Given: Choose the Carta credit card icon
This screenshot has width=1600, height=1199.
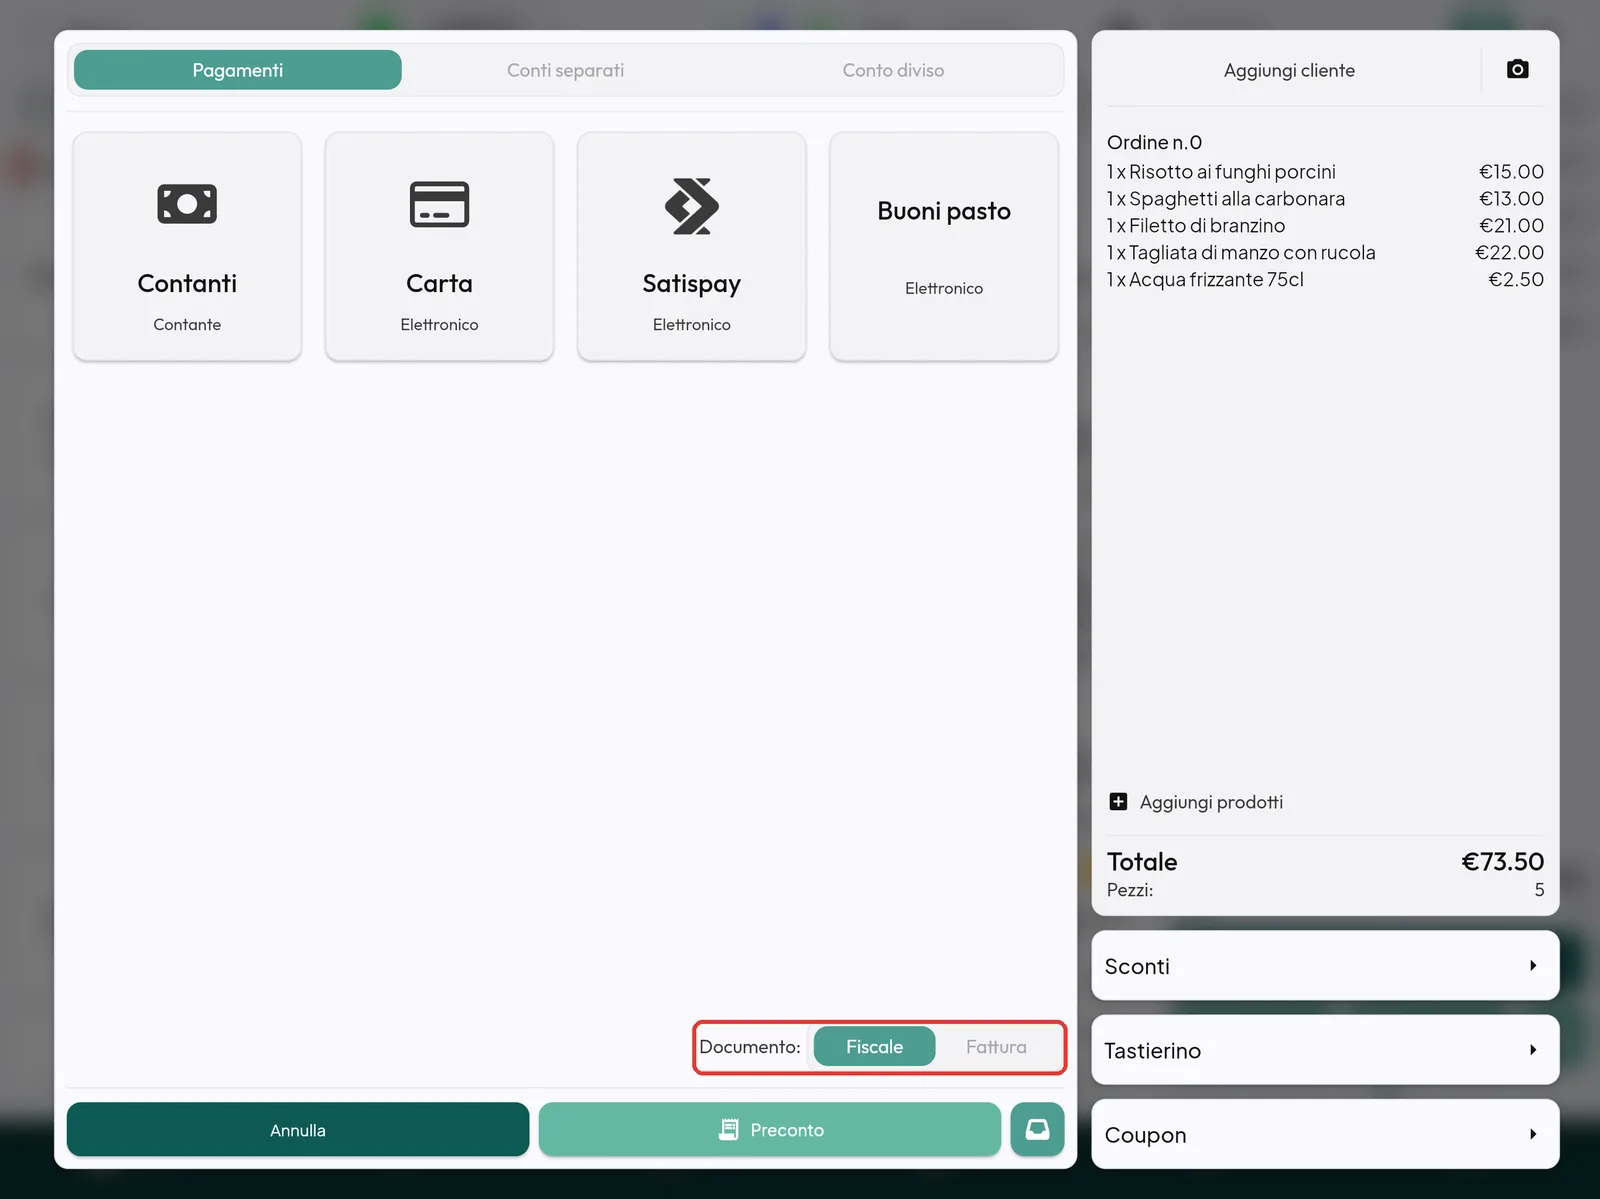Looking at the screenshot, I should (x=439, y=205).
